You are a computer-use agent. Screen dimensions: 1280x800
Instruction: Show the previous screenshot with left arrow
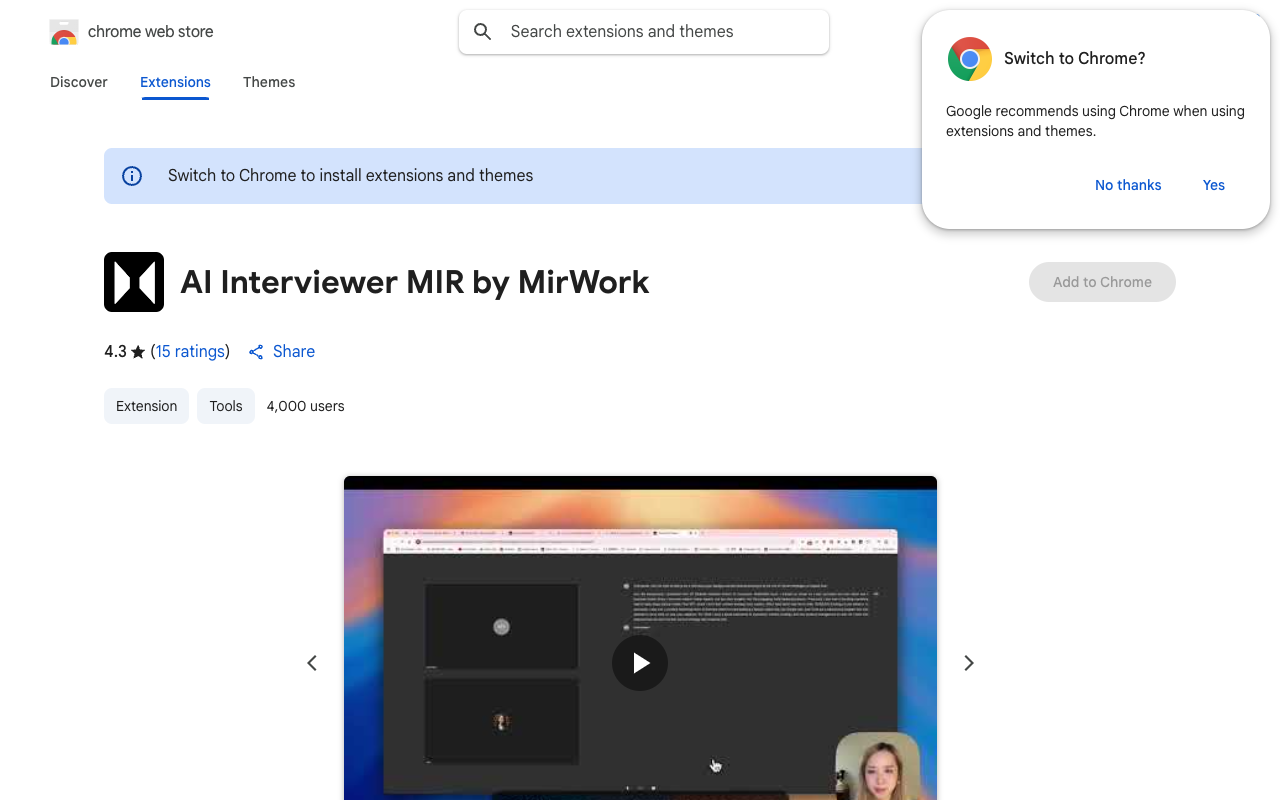point(312,663)
